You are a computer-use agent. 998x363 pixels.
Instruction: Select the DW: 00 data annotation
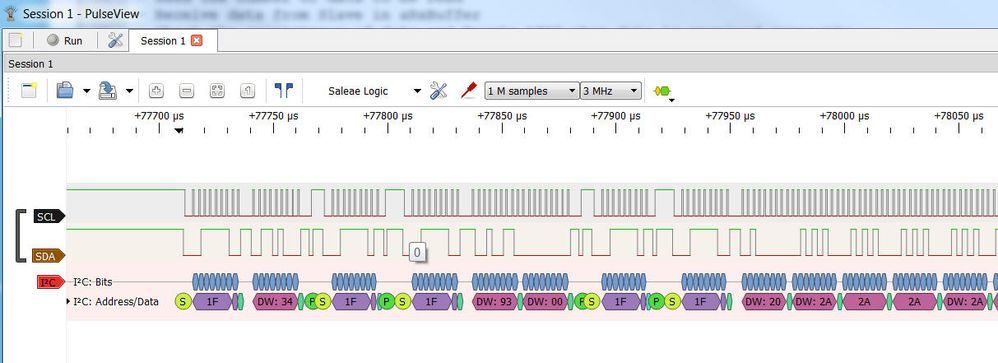click(545, 301)
